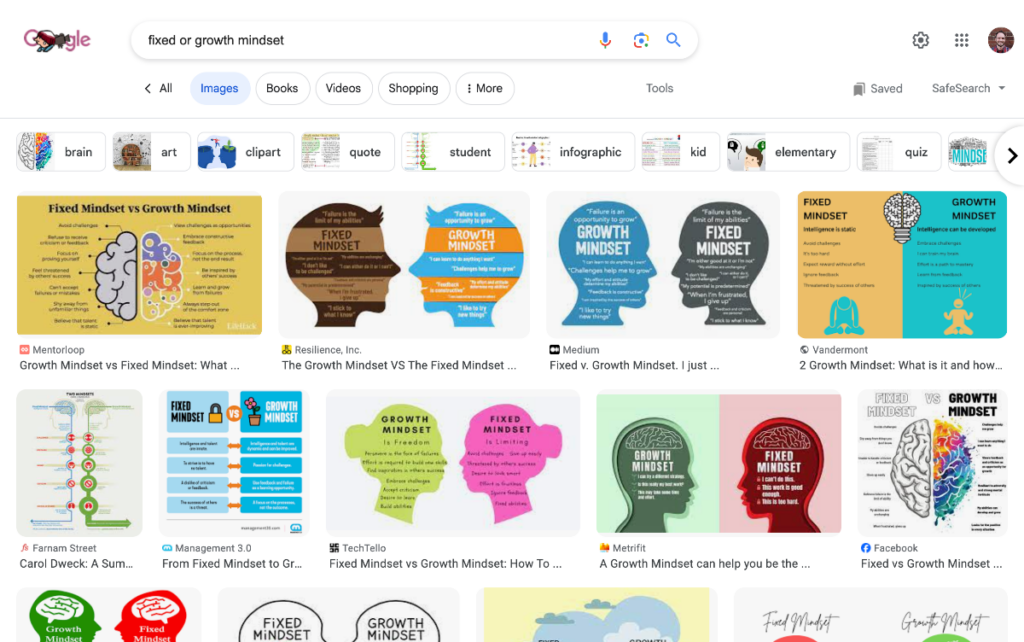
Task: Select the Images tab
Action: (219, 88)
